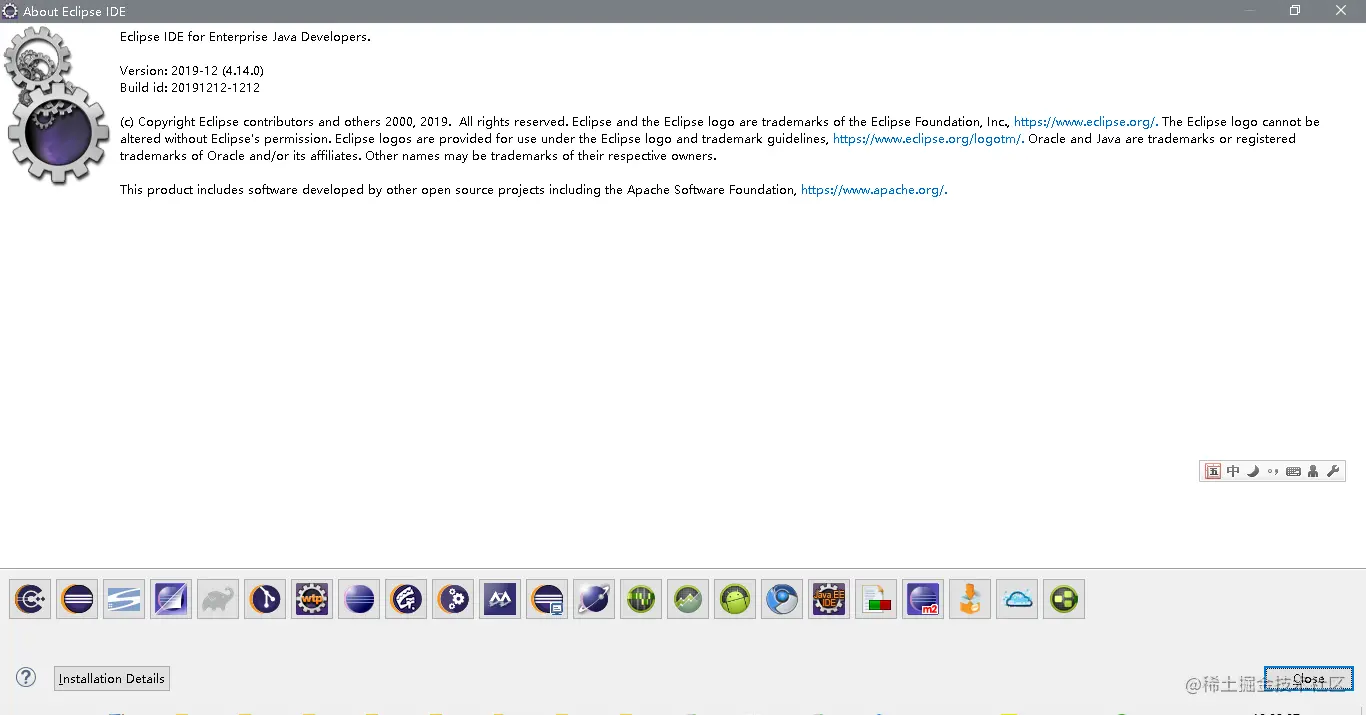1366x715 pixels.
Task: Close the About Eclipse IDE dialog
Action: (1308, 678)
